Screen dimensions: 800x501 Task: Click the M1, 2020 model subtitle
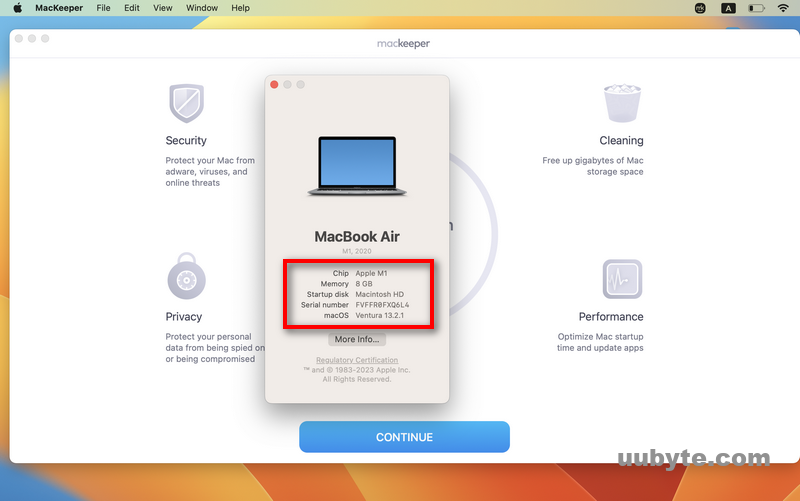[357, 251]
